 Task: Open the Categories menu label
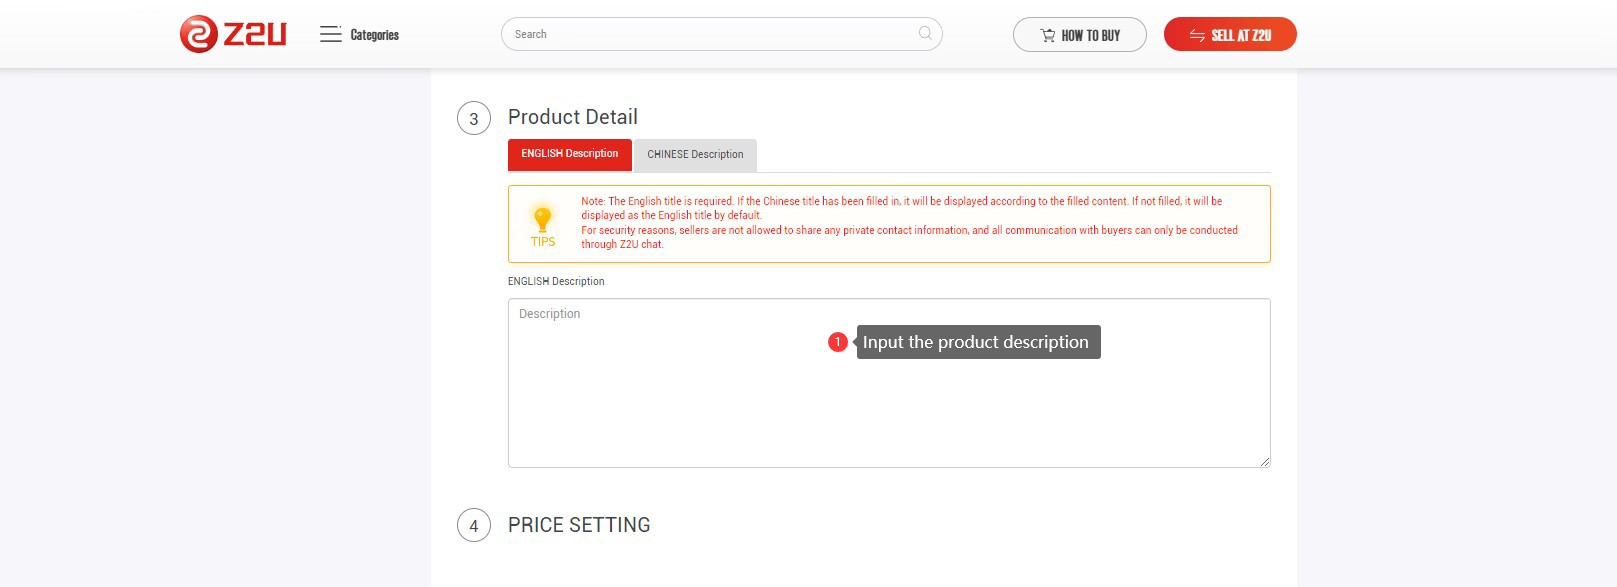coord(375,35)
